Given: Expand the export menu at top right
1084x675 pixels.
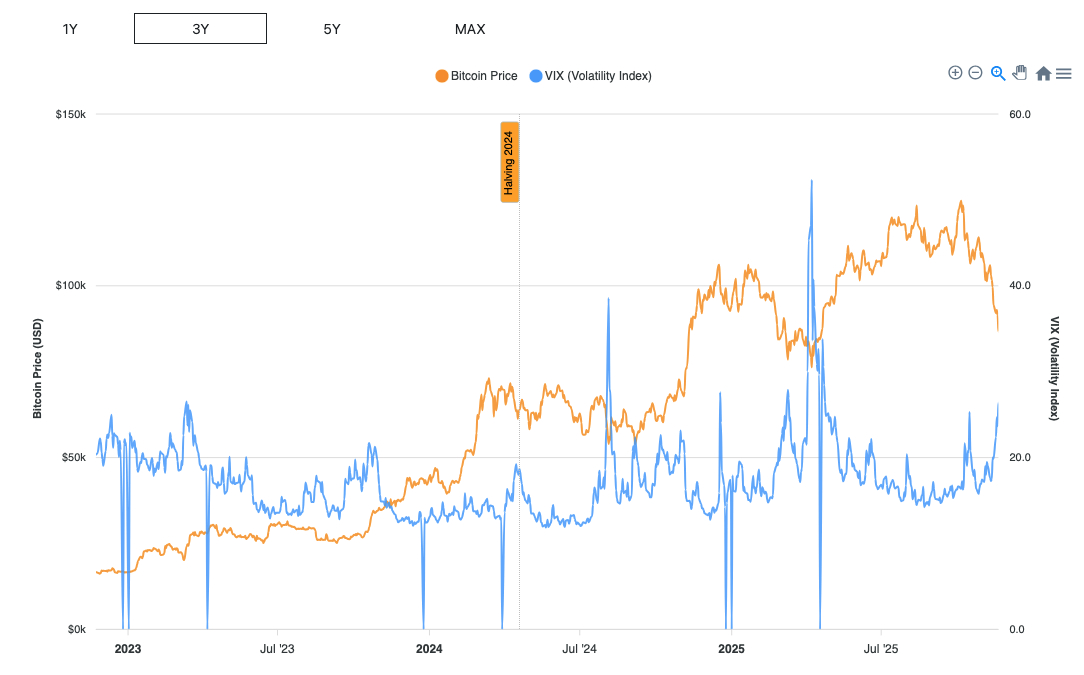Looking at the screenshot, I should [x=1063, y=73].
